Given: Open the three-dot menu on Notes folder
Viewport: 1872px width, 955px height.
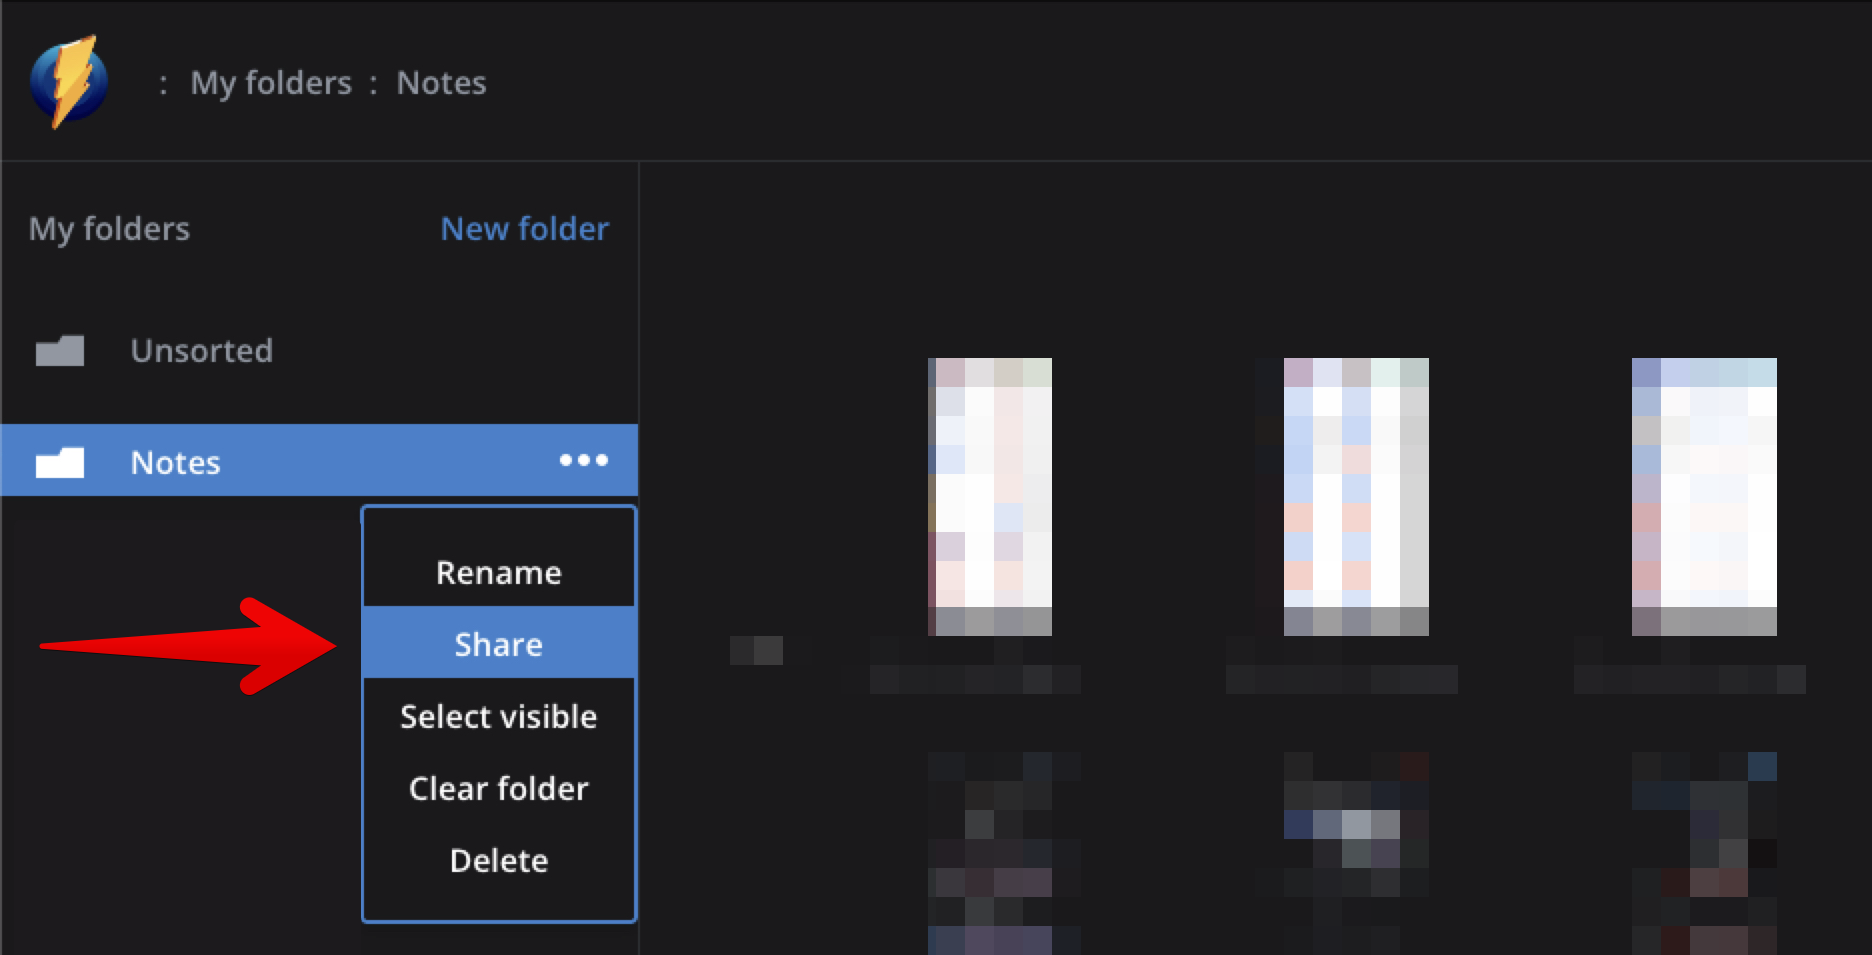Looking at the screenshot, I should point(583,460).
